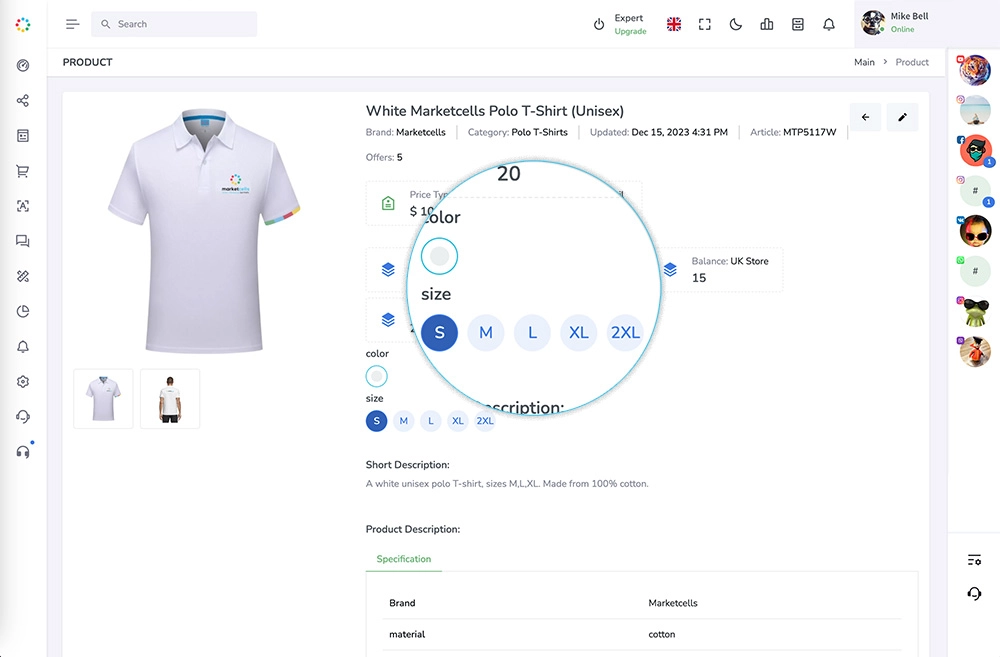Screen dimensions: 1000x657
Task: Click Main in the breadcrumb
Action: 864,62
